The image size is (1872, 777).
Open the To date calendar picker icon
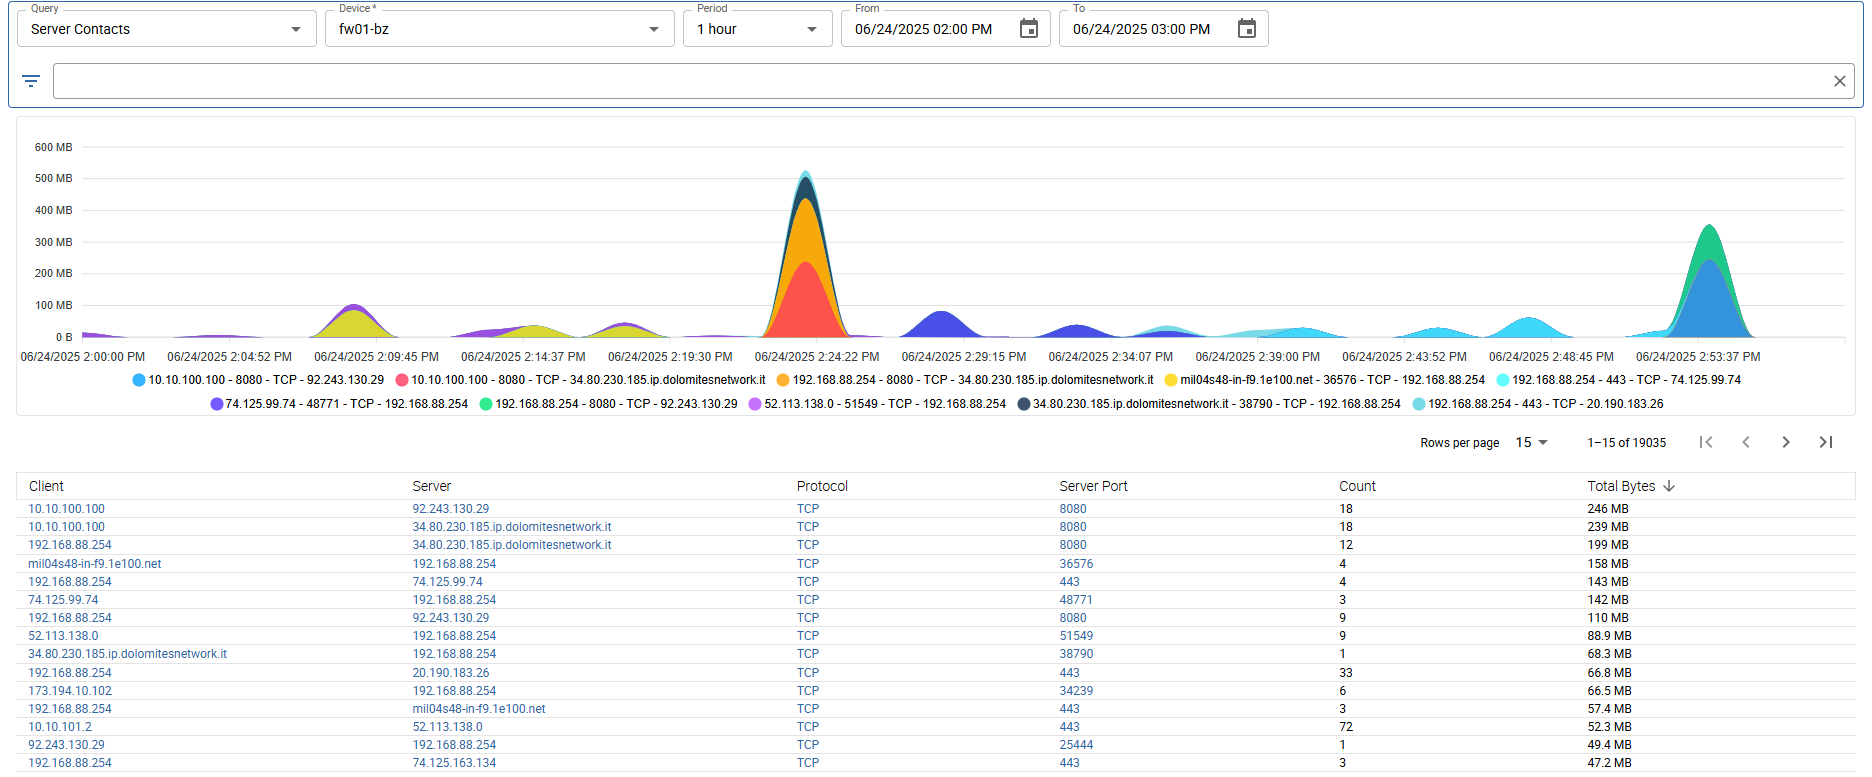[x=1247, y=29]
